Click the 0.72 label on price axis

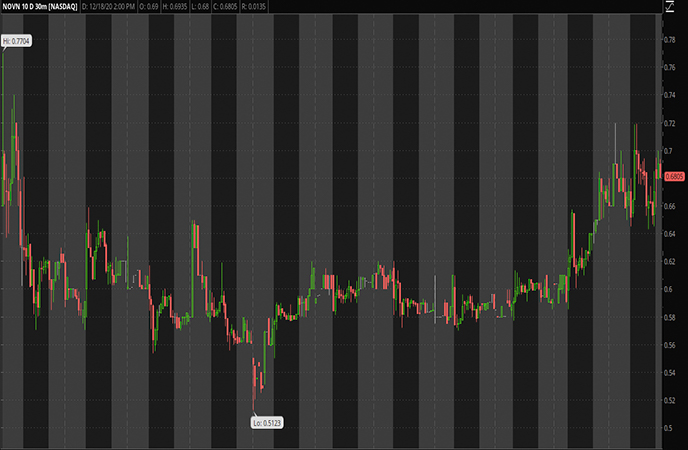[670, 122]
